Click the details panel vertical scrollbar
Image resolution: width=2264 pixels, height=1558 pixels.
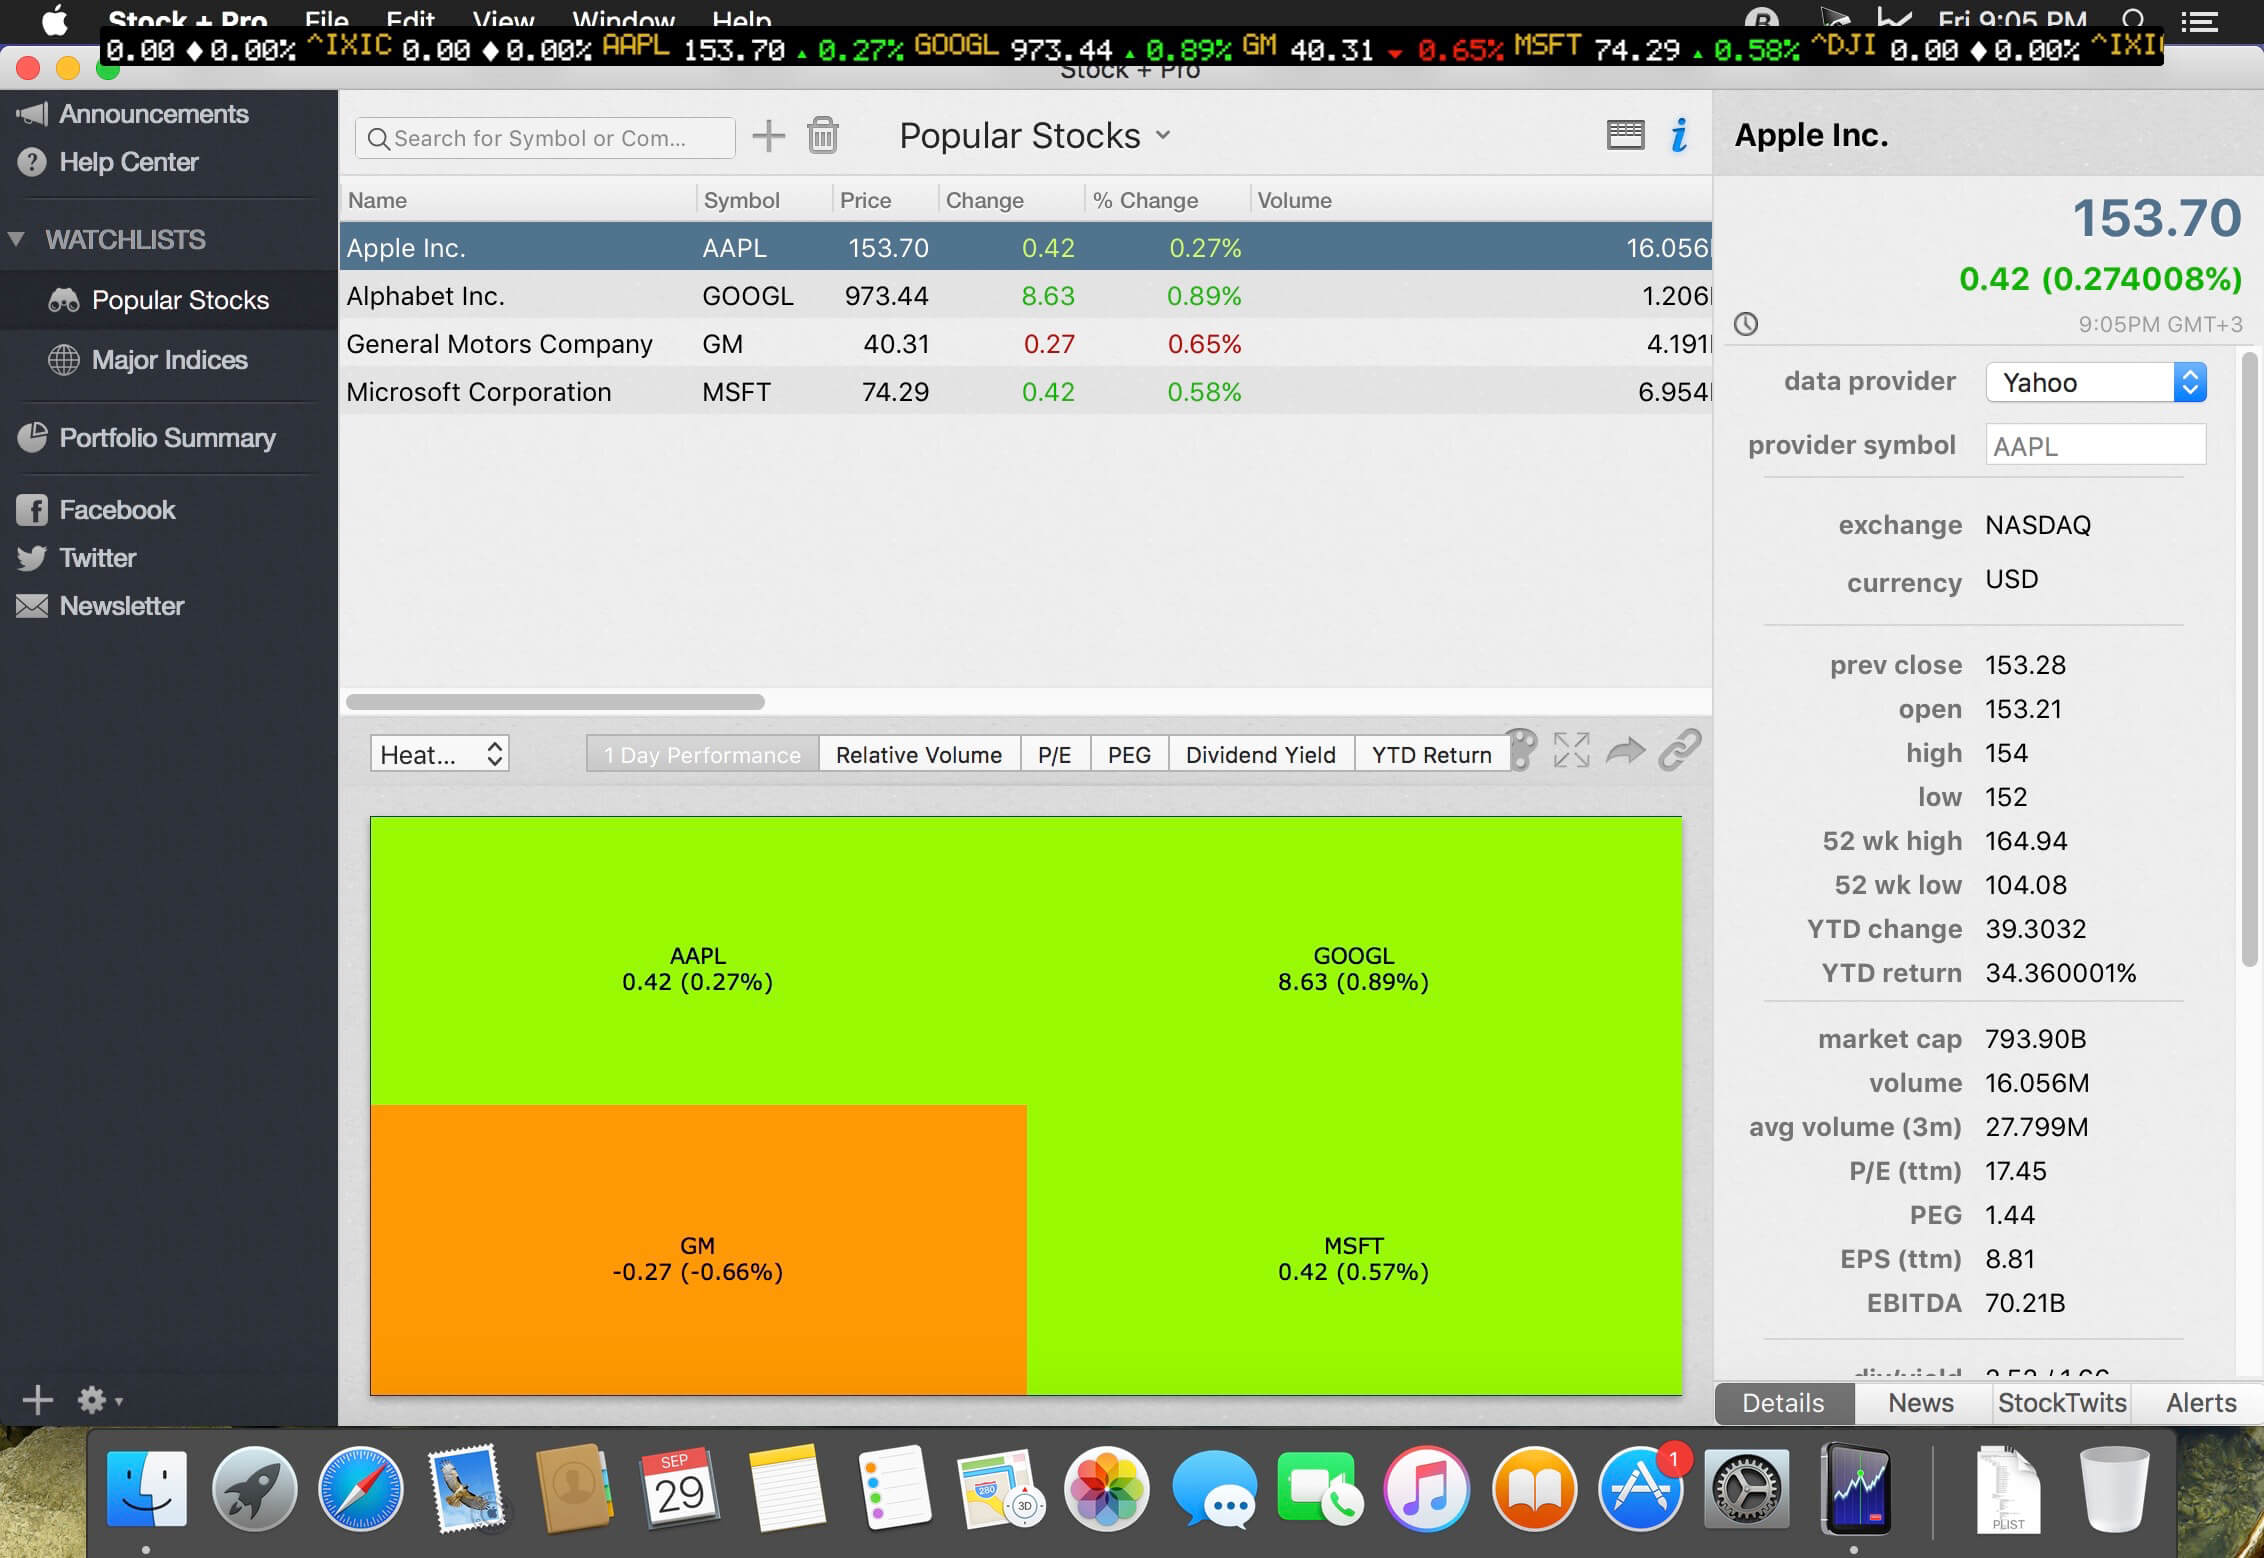[2250, 660]
